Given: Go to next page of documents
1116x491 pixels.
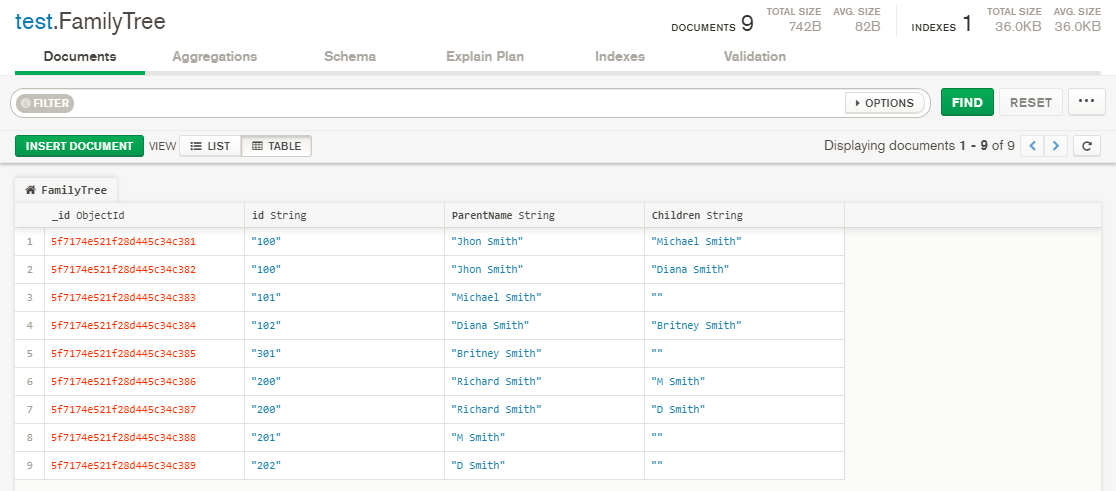Looking at the screenshot, I should [x=1056, y=146].
